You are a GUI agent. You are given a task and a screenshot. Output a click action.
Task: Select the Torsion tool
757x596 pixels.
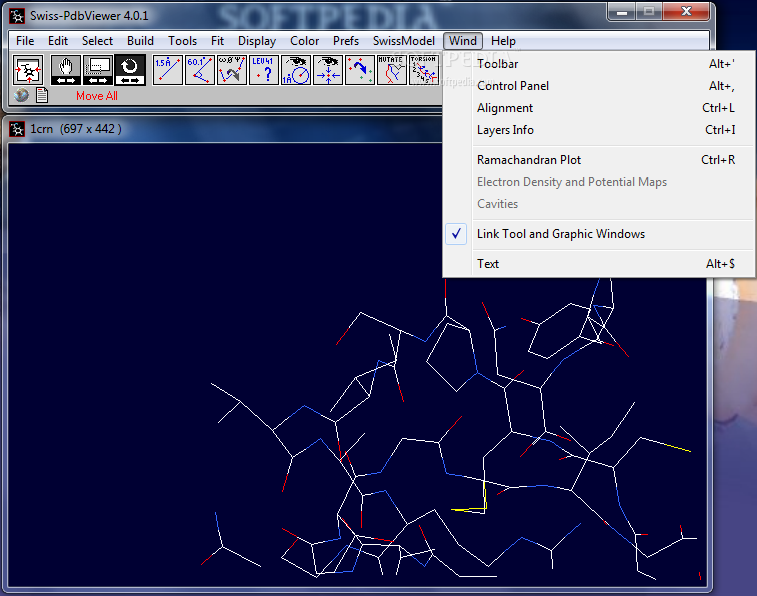point(423,70)
